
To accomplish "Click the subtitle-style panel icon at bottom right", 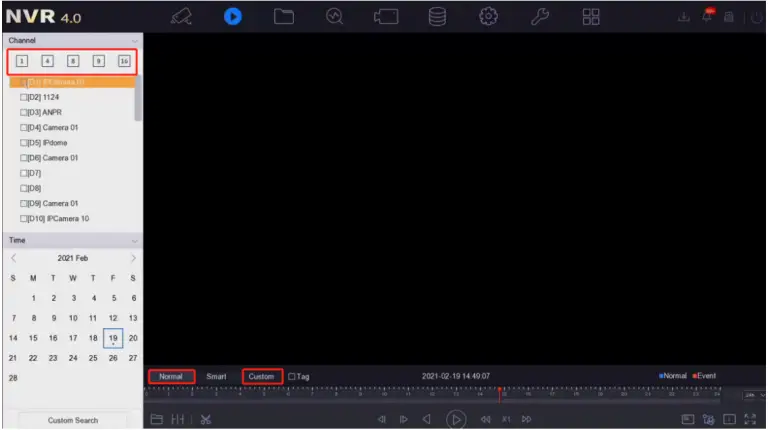I will (688, 419).
